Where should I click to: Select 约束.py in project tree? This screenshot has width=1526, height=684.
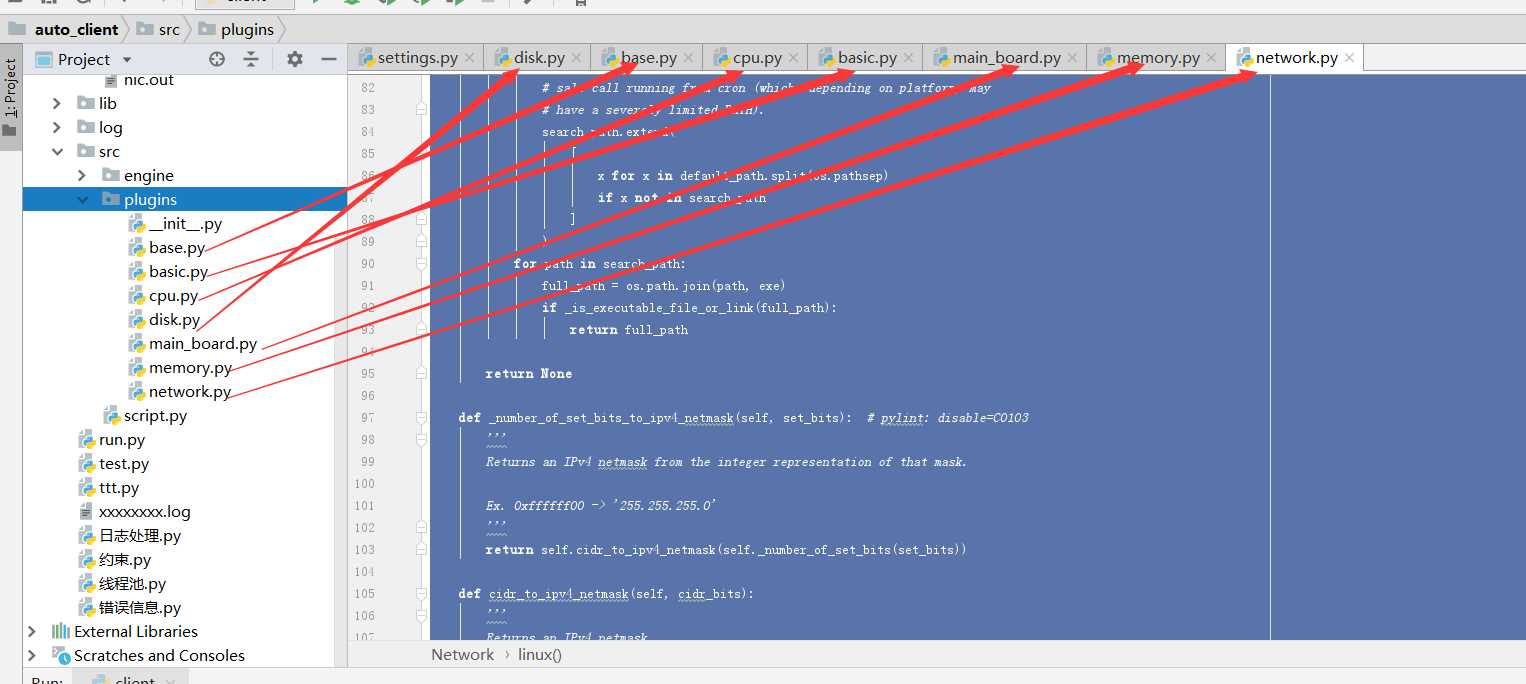coord(125,559)
